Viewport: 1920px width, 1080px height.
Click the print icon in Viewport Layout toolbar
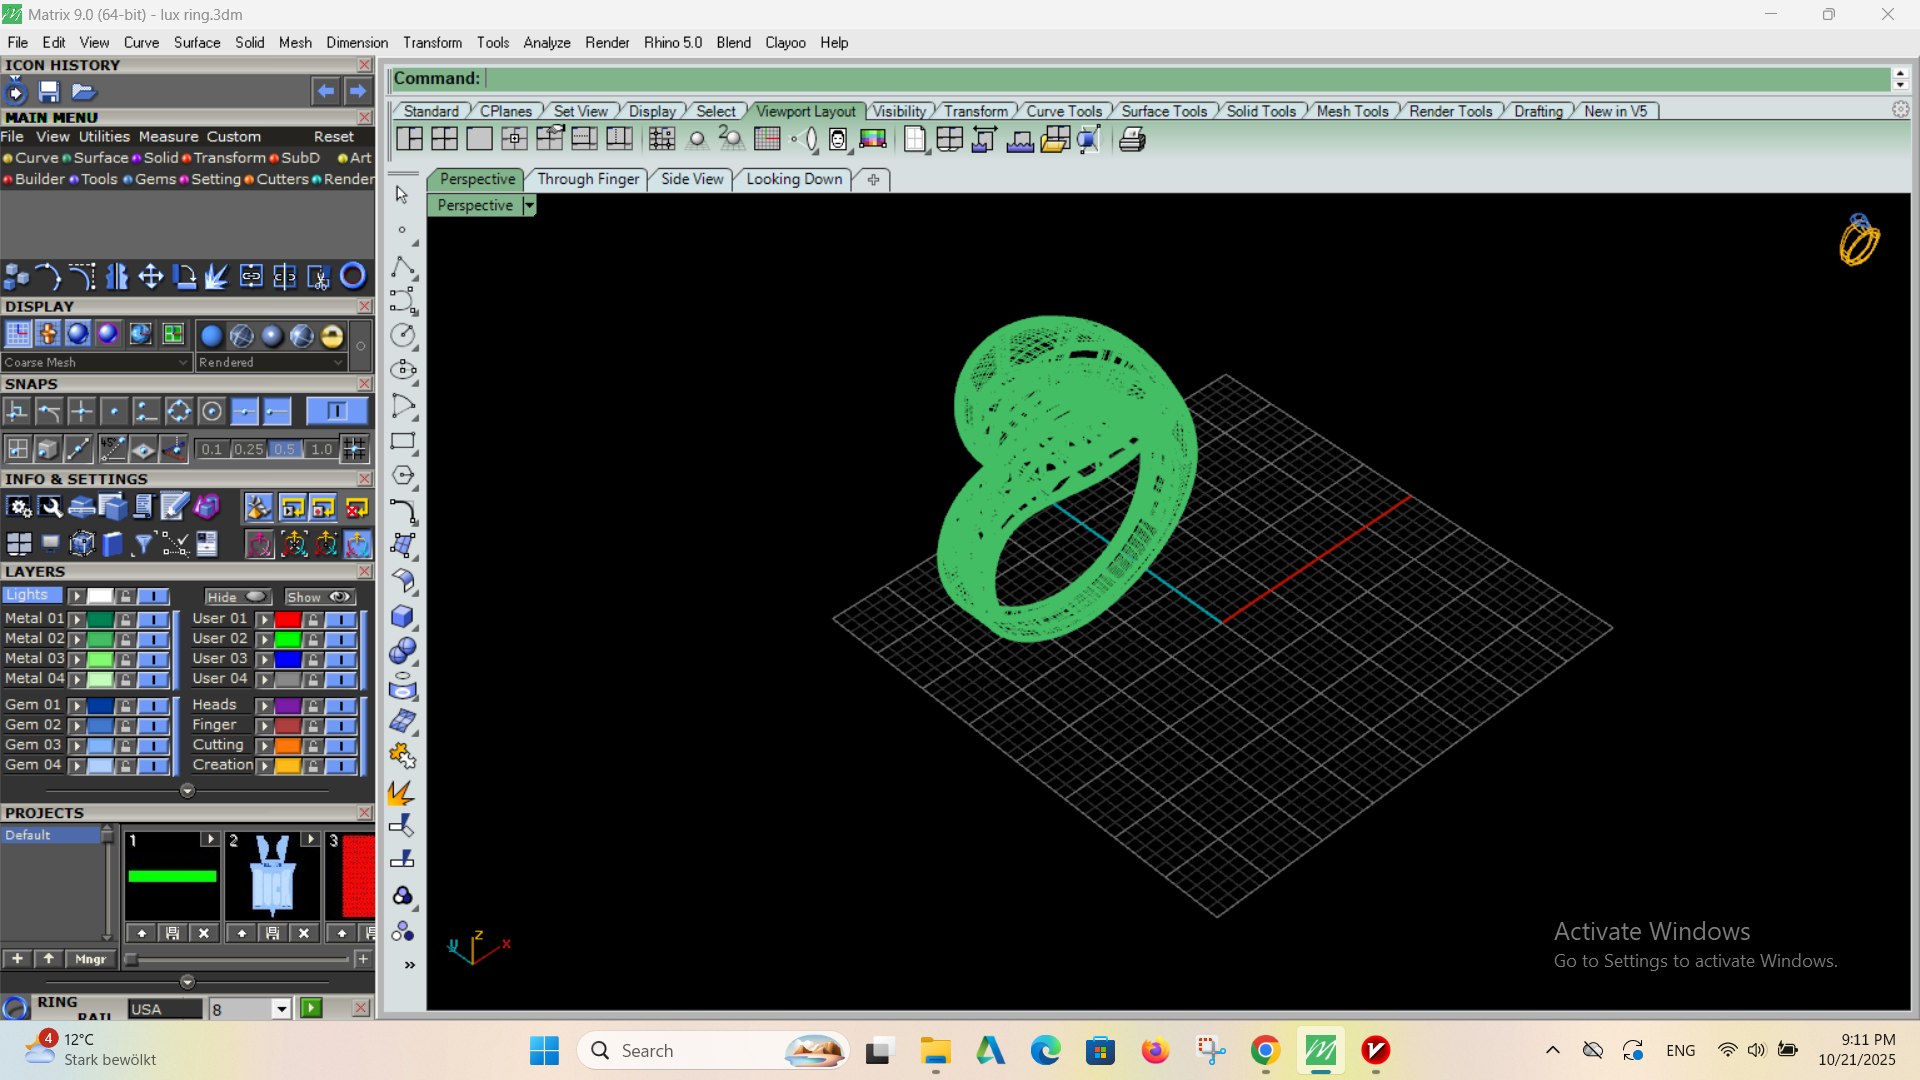tap(1132, 140)
